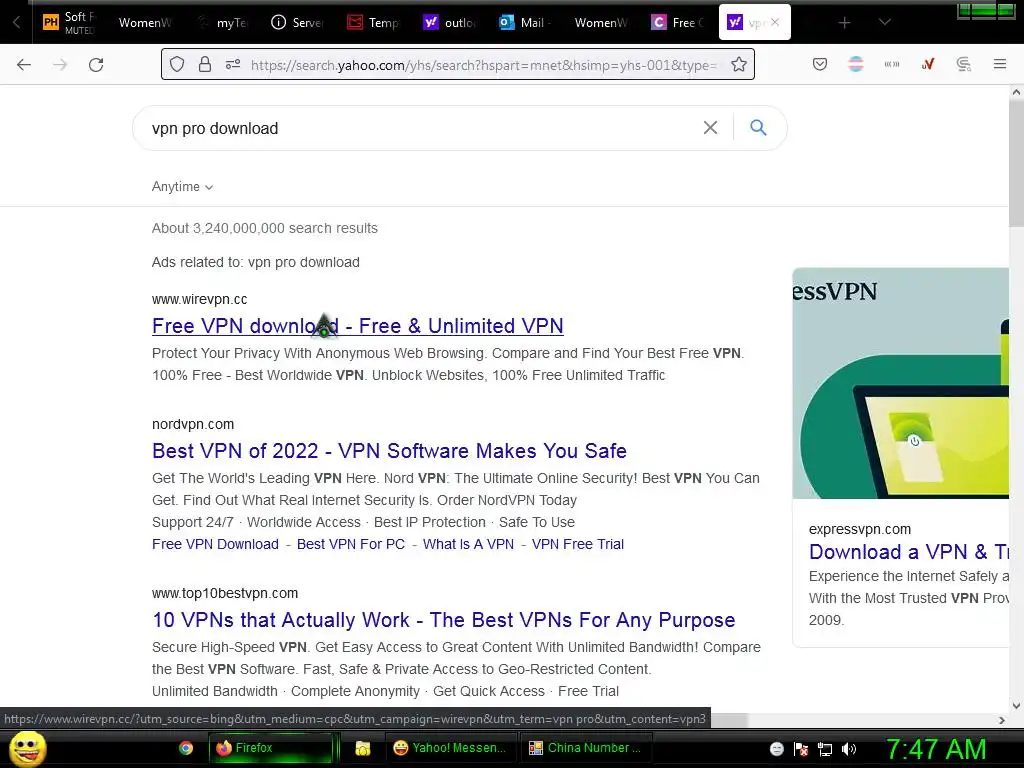Switch to the Yahoo outlook search tab
1024x768 pixels.
(449, 22)
